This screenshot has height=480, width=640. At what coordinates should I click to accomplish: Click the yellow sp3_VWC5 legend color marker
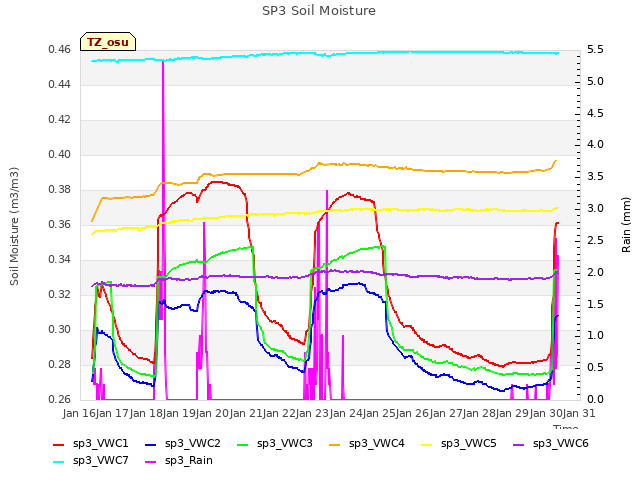(x=427, y=445)
